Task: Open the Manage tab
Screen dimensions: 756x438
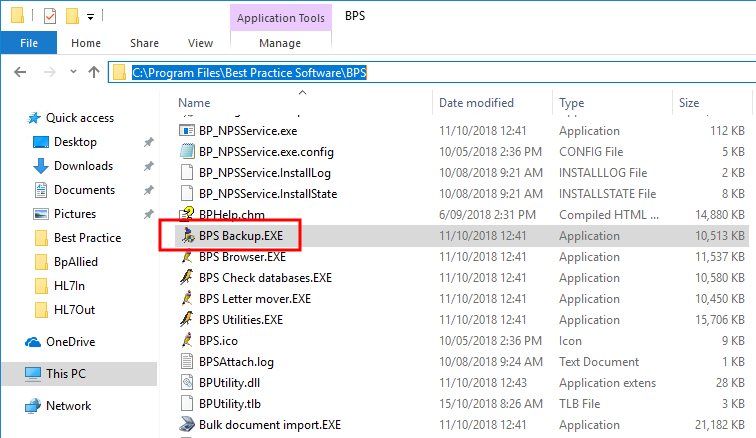Action: [x=280, y=43]
